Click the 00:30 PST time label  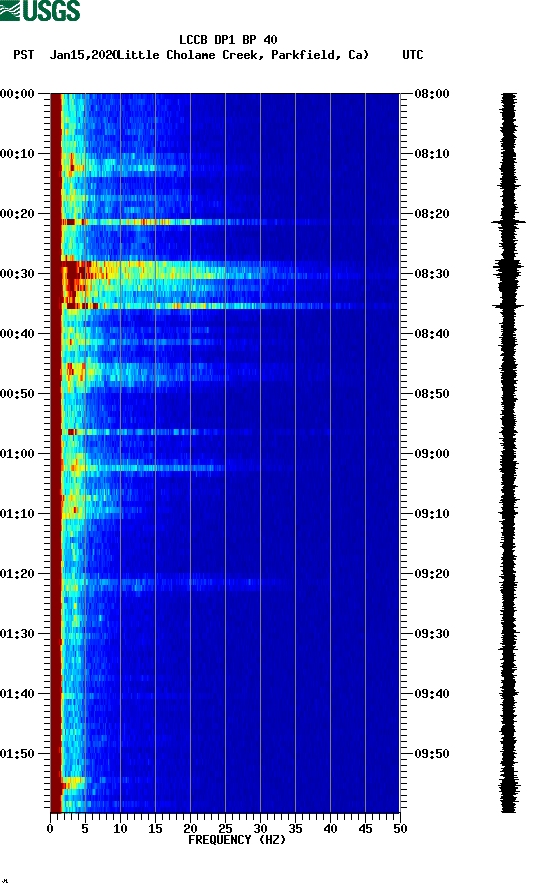coord(17,274)
